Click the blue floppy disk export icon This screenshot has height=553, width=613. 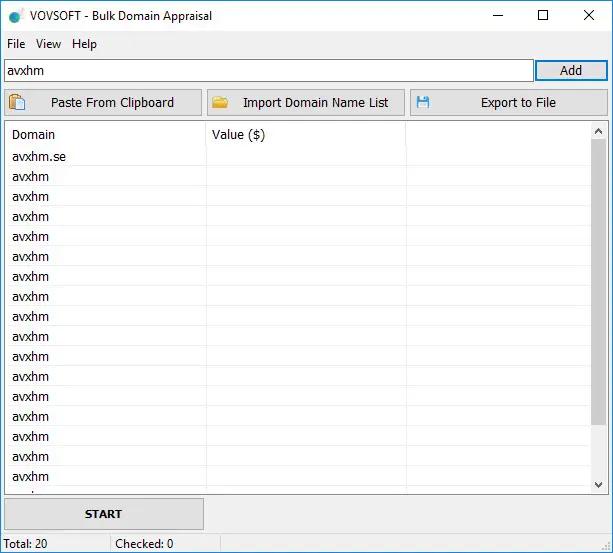coord(423,102)
